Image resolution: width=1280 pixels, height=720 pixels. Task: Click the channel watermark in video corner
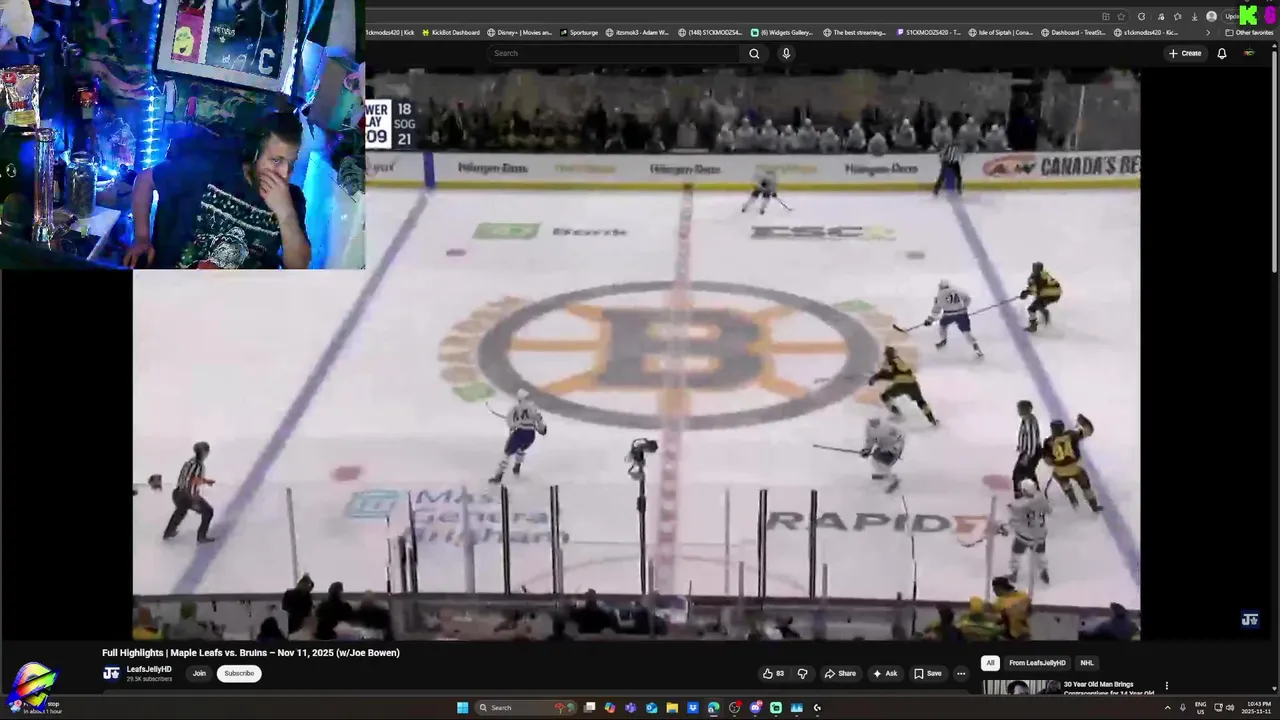click(x=1249, y=620)
